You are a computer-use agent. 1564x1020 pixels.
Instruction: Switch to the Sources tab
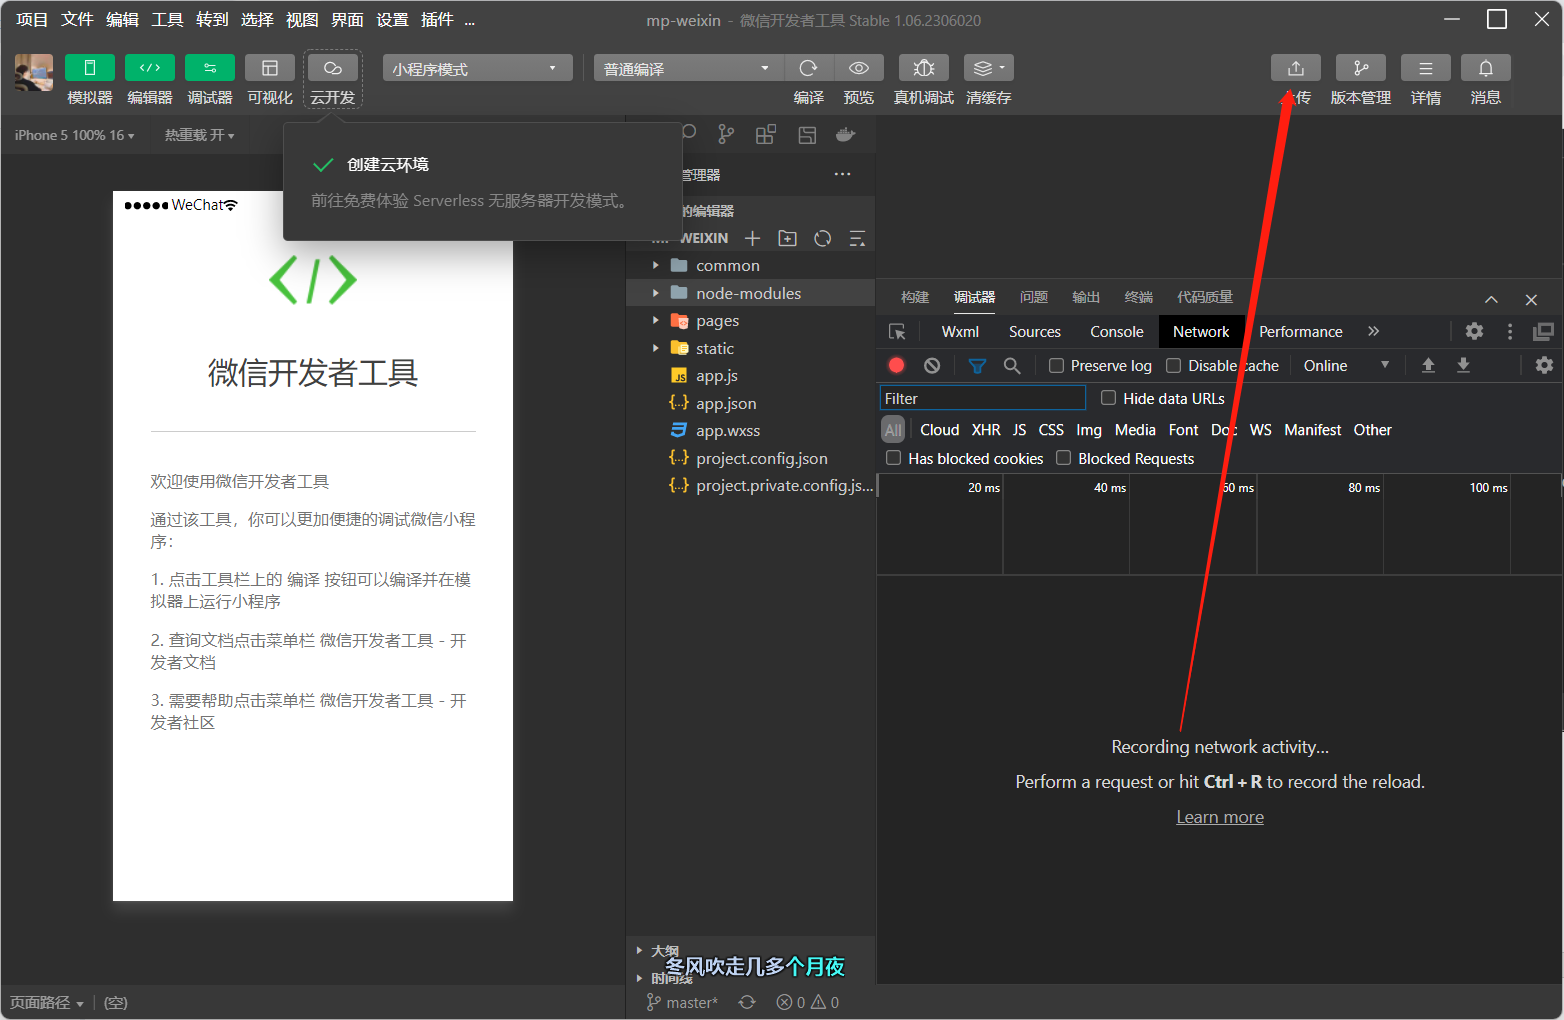1035,332
